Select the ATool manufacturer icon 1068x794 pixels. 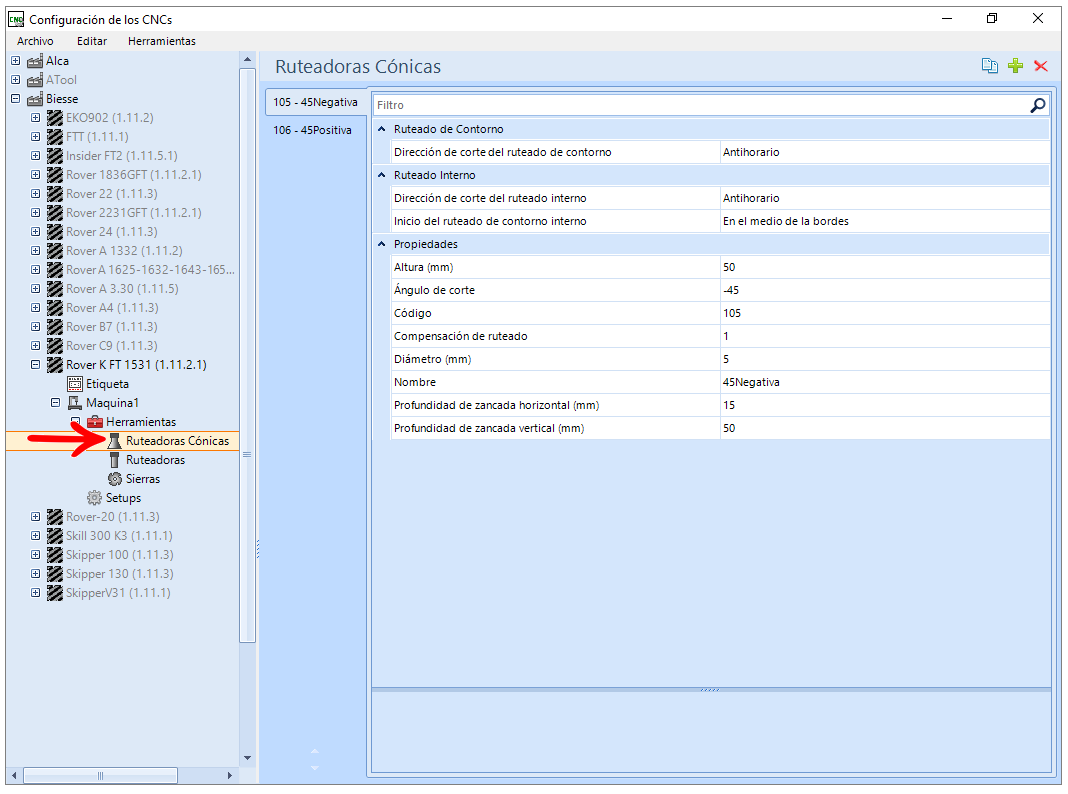click(35, 80)
